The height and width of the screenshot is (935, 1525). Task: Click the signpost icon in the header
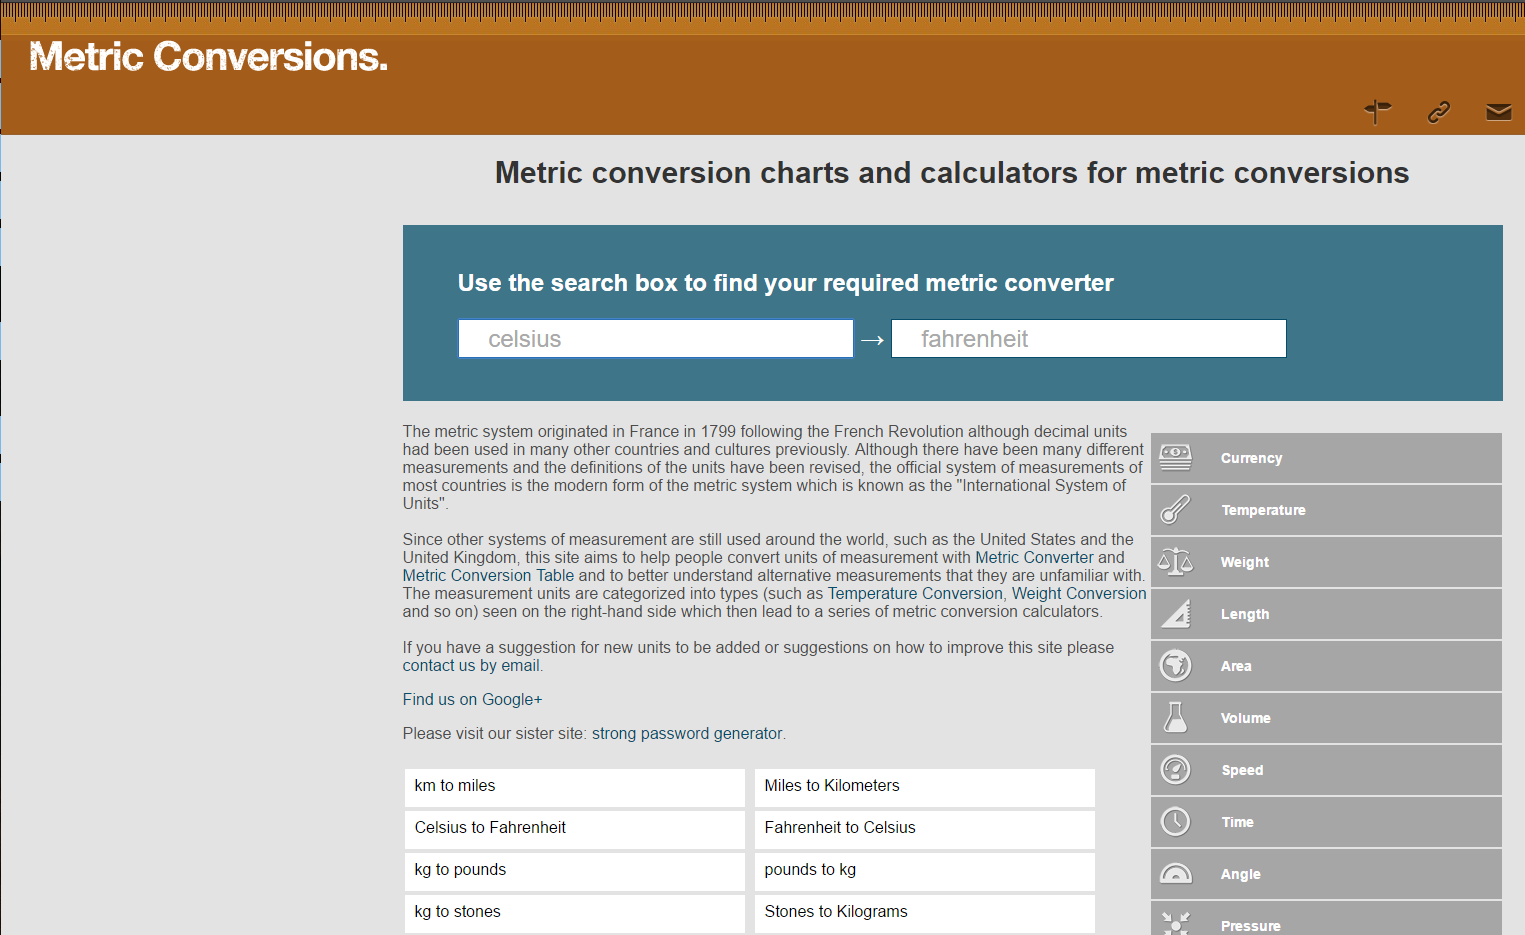tap(1377, 112)
